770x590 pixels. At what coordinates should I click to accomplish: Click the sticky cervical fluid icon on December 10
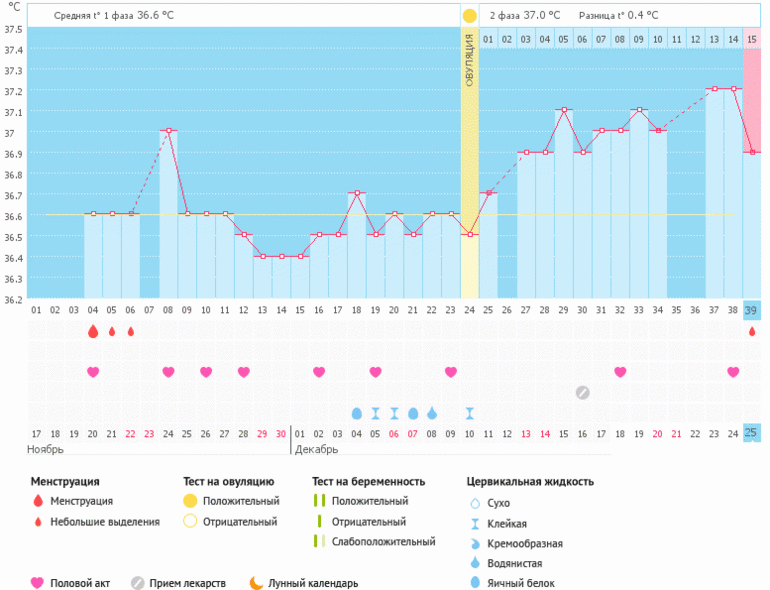tap(469, 413)
